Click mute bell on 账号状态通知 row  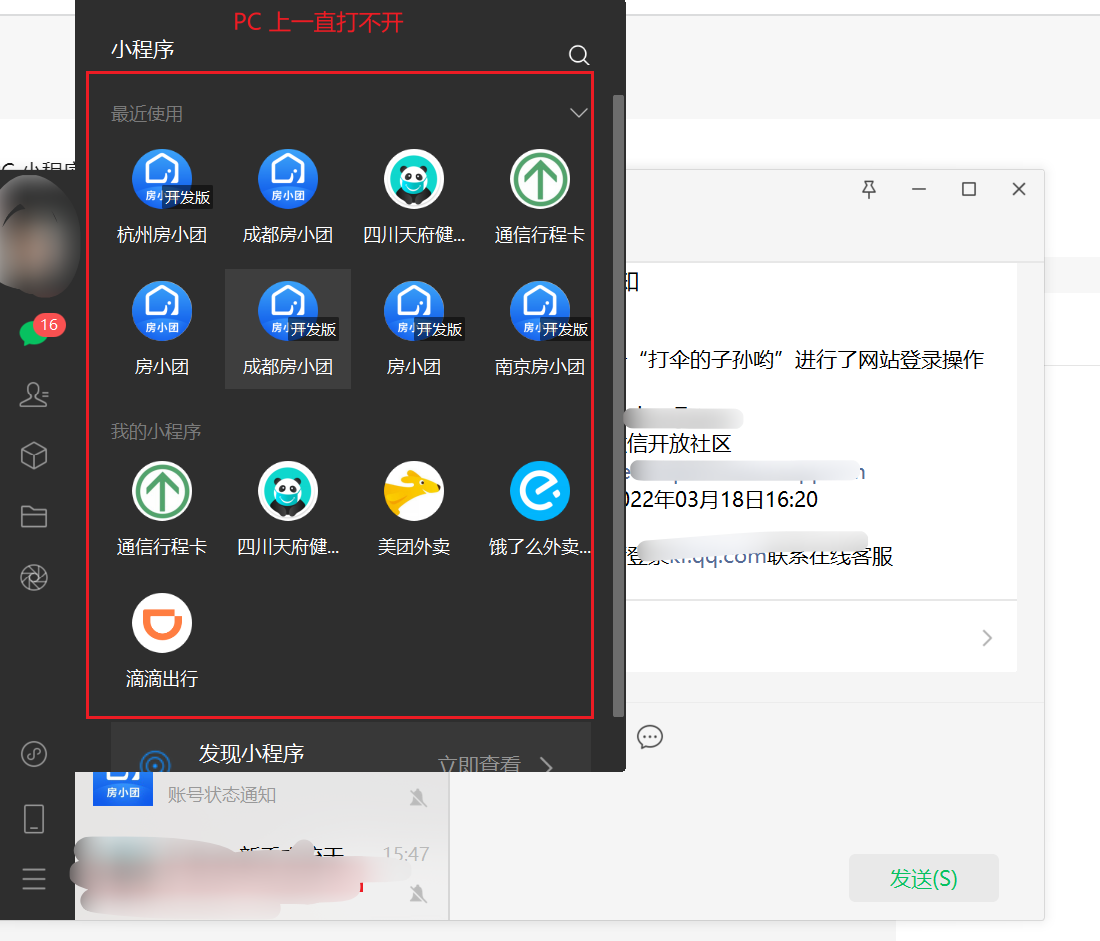click(x=418, y=797)
